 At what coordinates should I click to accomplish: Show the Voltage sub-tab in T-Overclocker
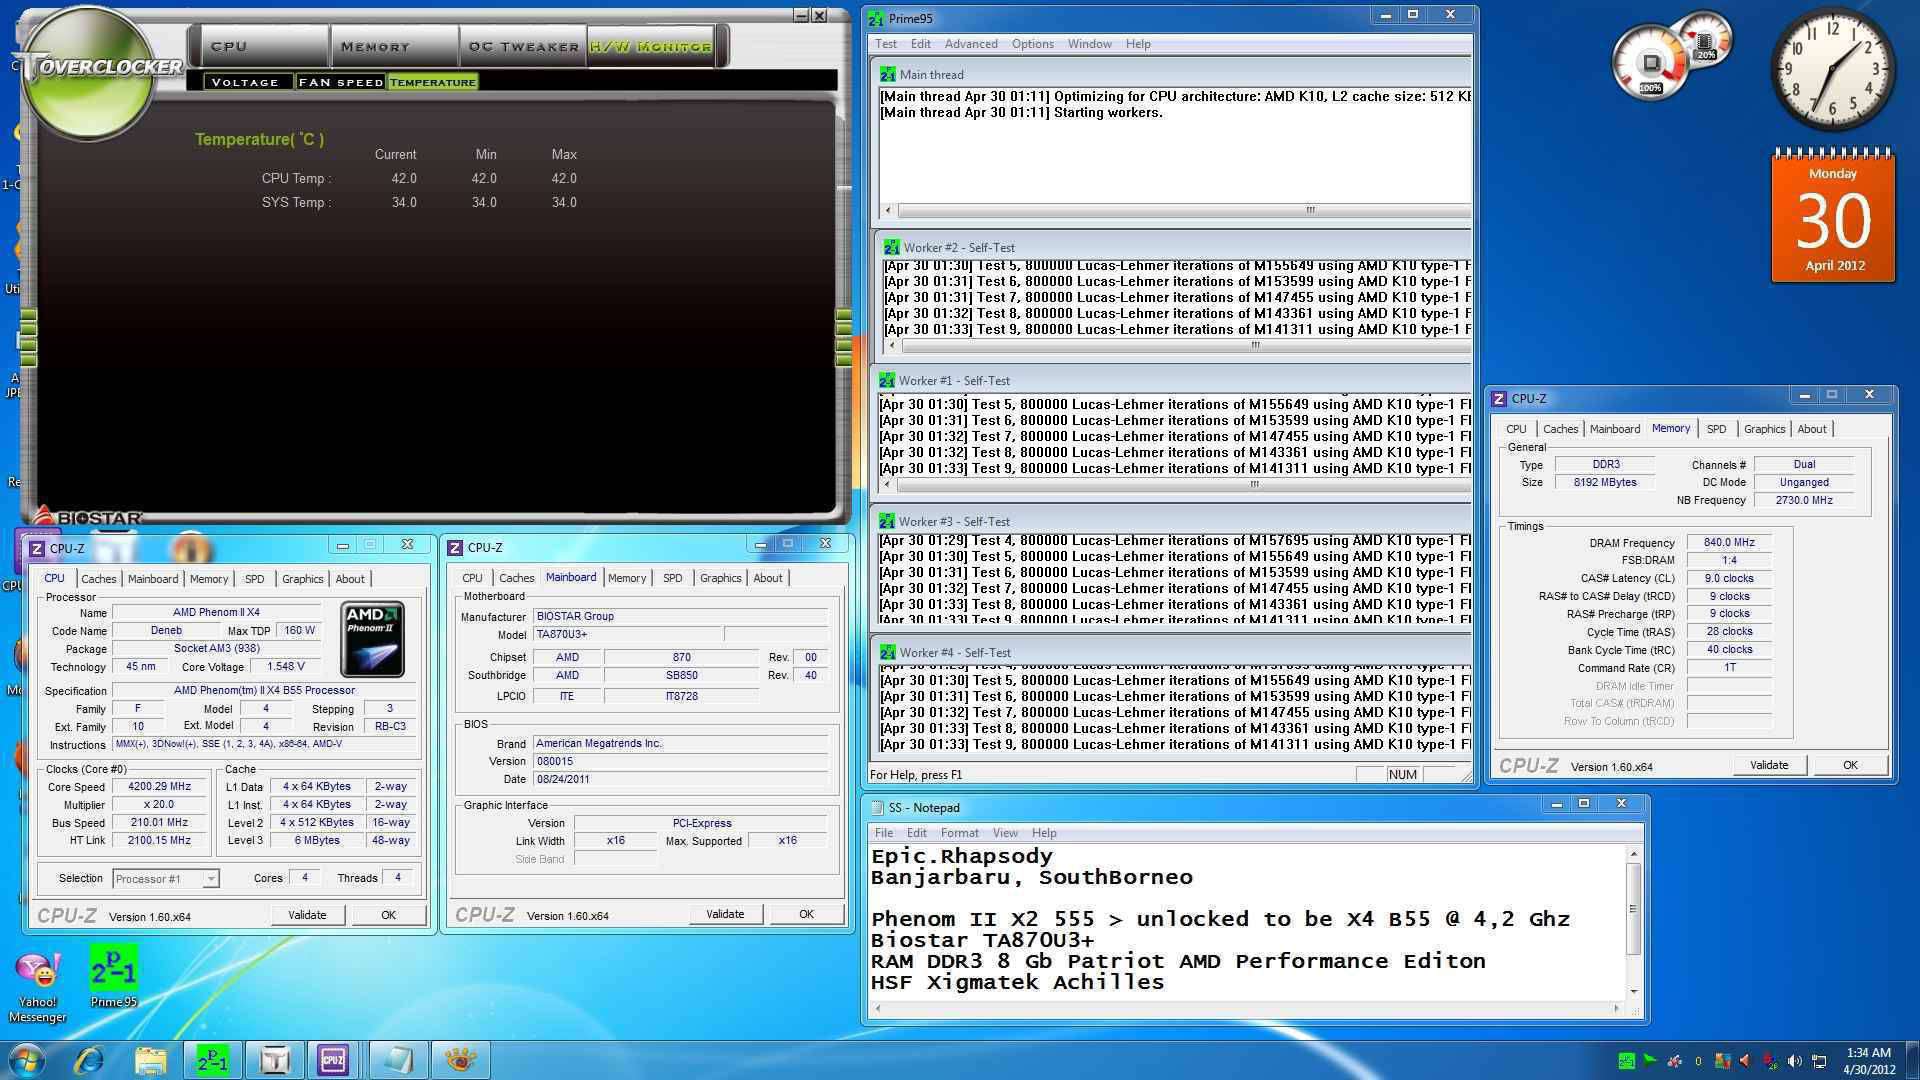point(246,82)
